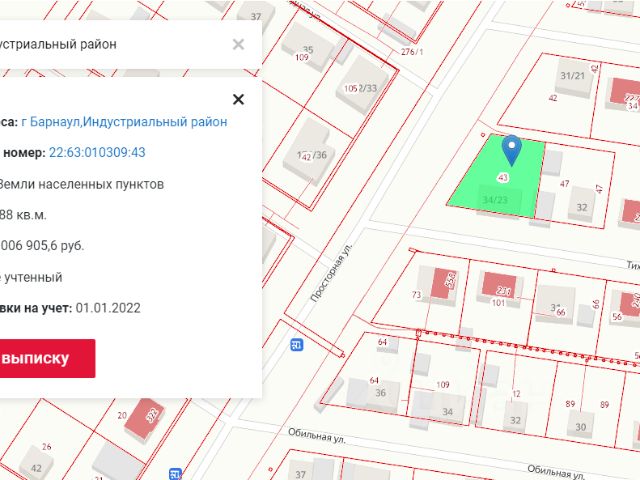
Task: Clear the search field with gray X
Action: [x=238, y=44]
